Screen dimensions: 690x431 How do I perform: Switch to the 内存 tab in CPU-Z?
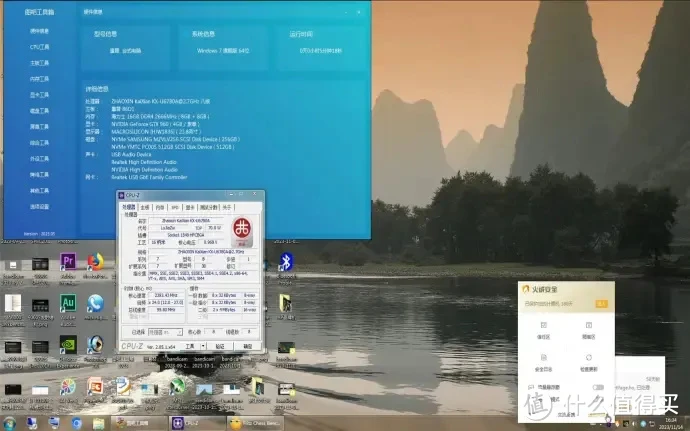[160, 207]
